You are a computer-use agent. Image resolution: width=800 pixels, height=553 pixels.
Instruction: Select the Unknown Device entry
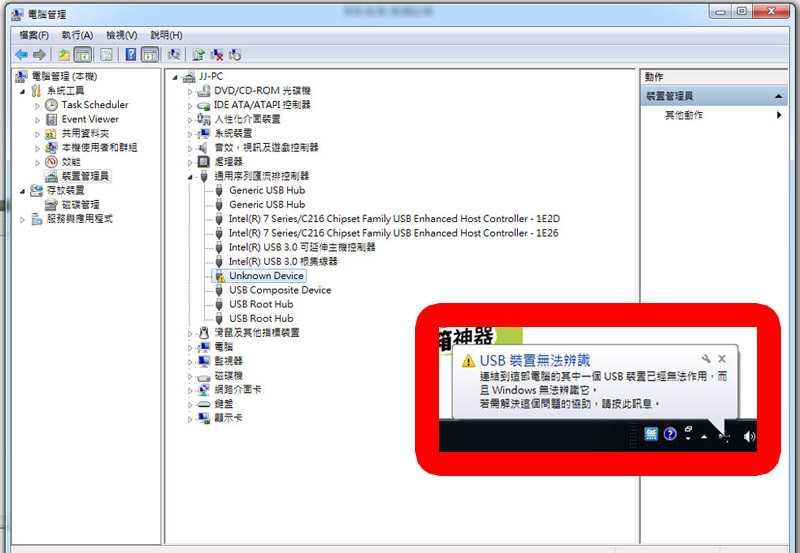coord(266,276)
